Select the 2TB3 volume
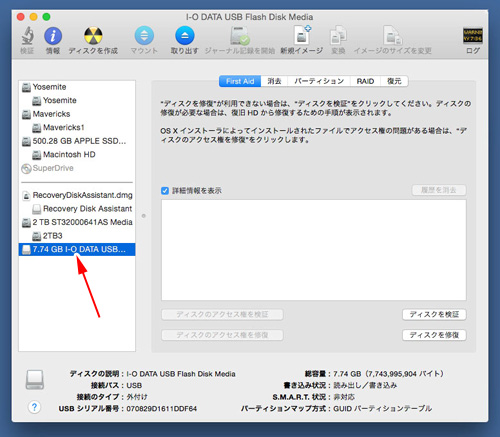 77,236
